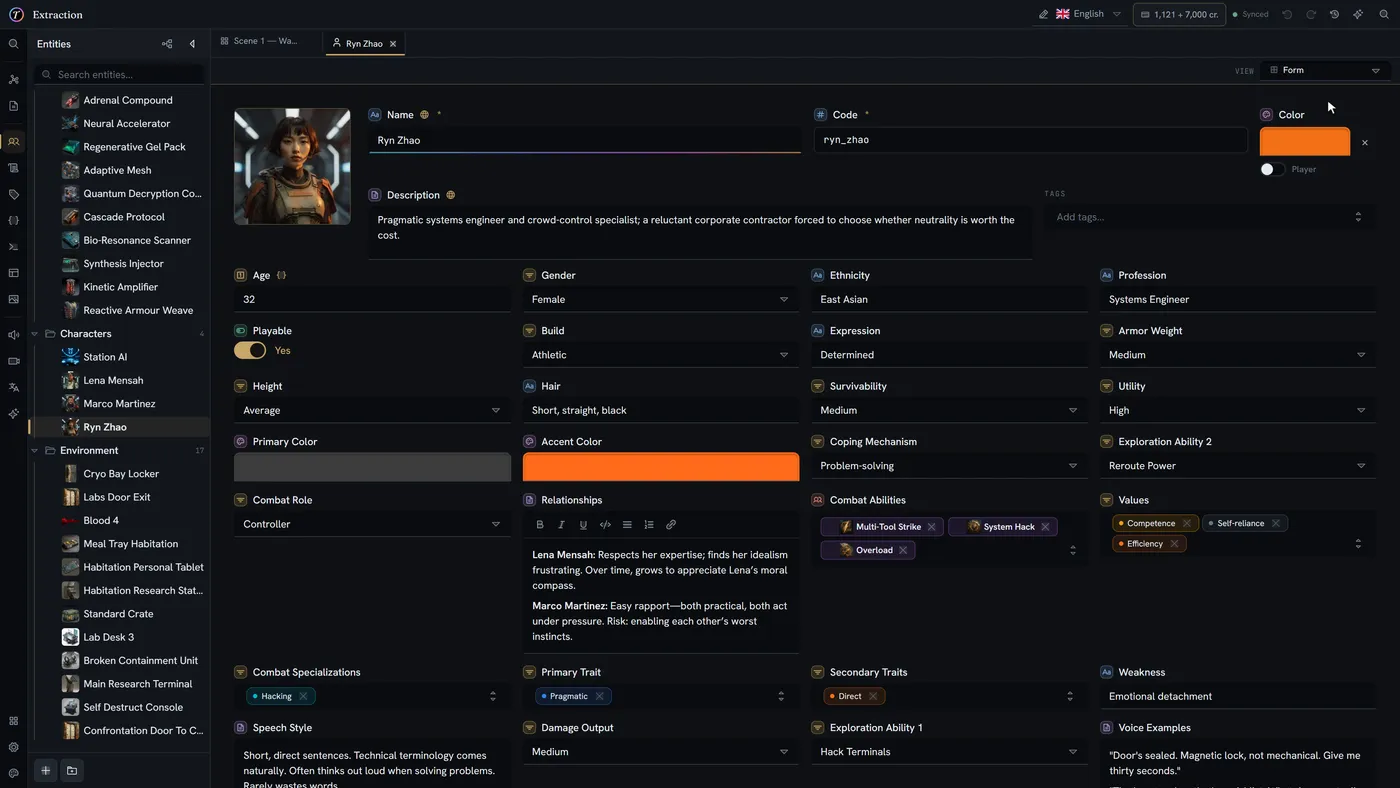Click the italic formatting icon in Relationships
Screen dimensions: 1400x788
[561, 525]
